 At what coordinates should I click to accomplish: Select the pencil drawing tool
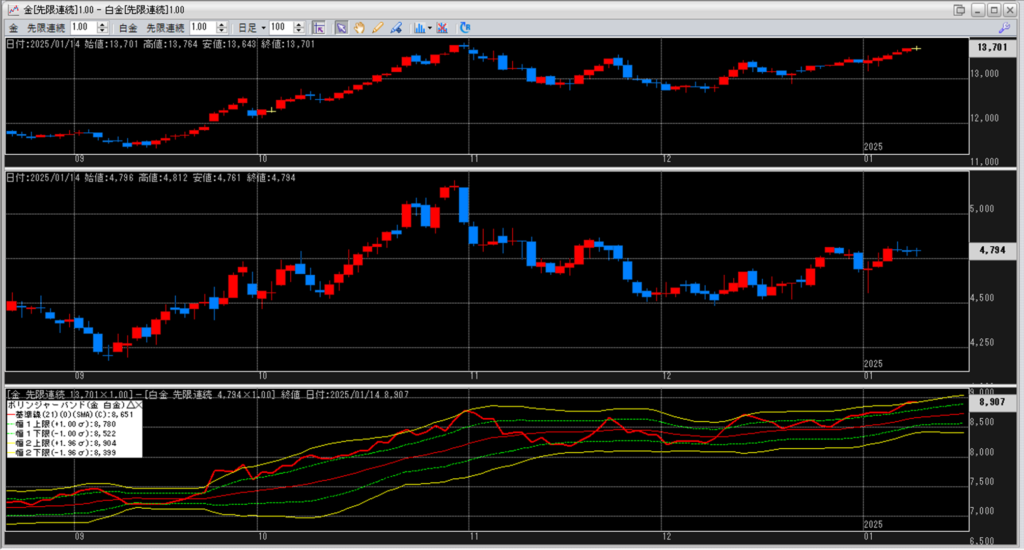pos(378,27)
